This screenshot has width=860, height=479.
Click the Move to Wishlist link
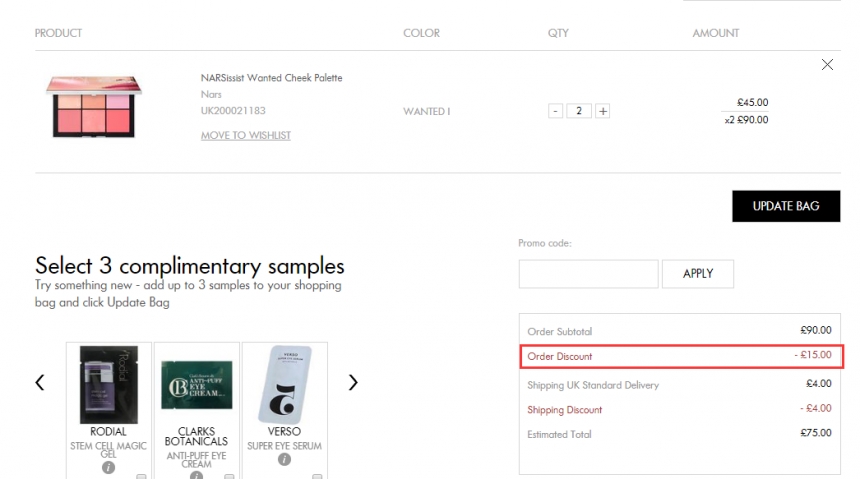(x=246, y=135)
